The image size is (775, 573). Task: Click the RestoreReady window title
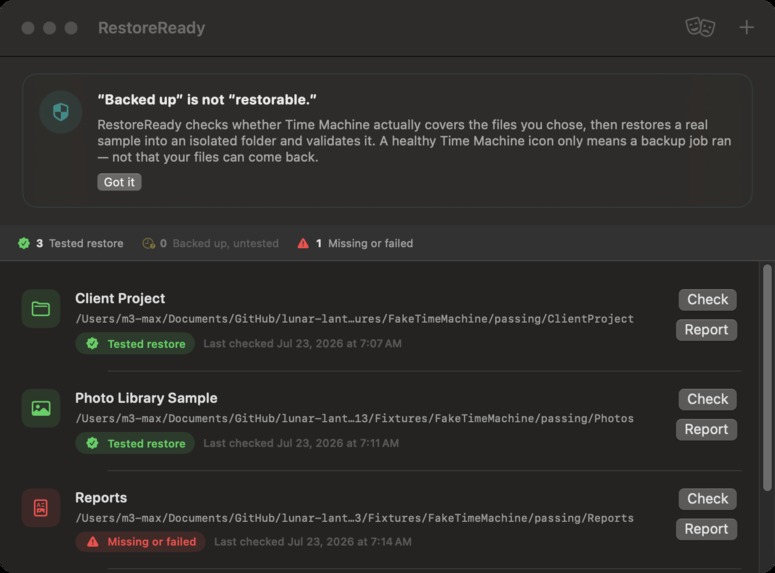151,28
